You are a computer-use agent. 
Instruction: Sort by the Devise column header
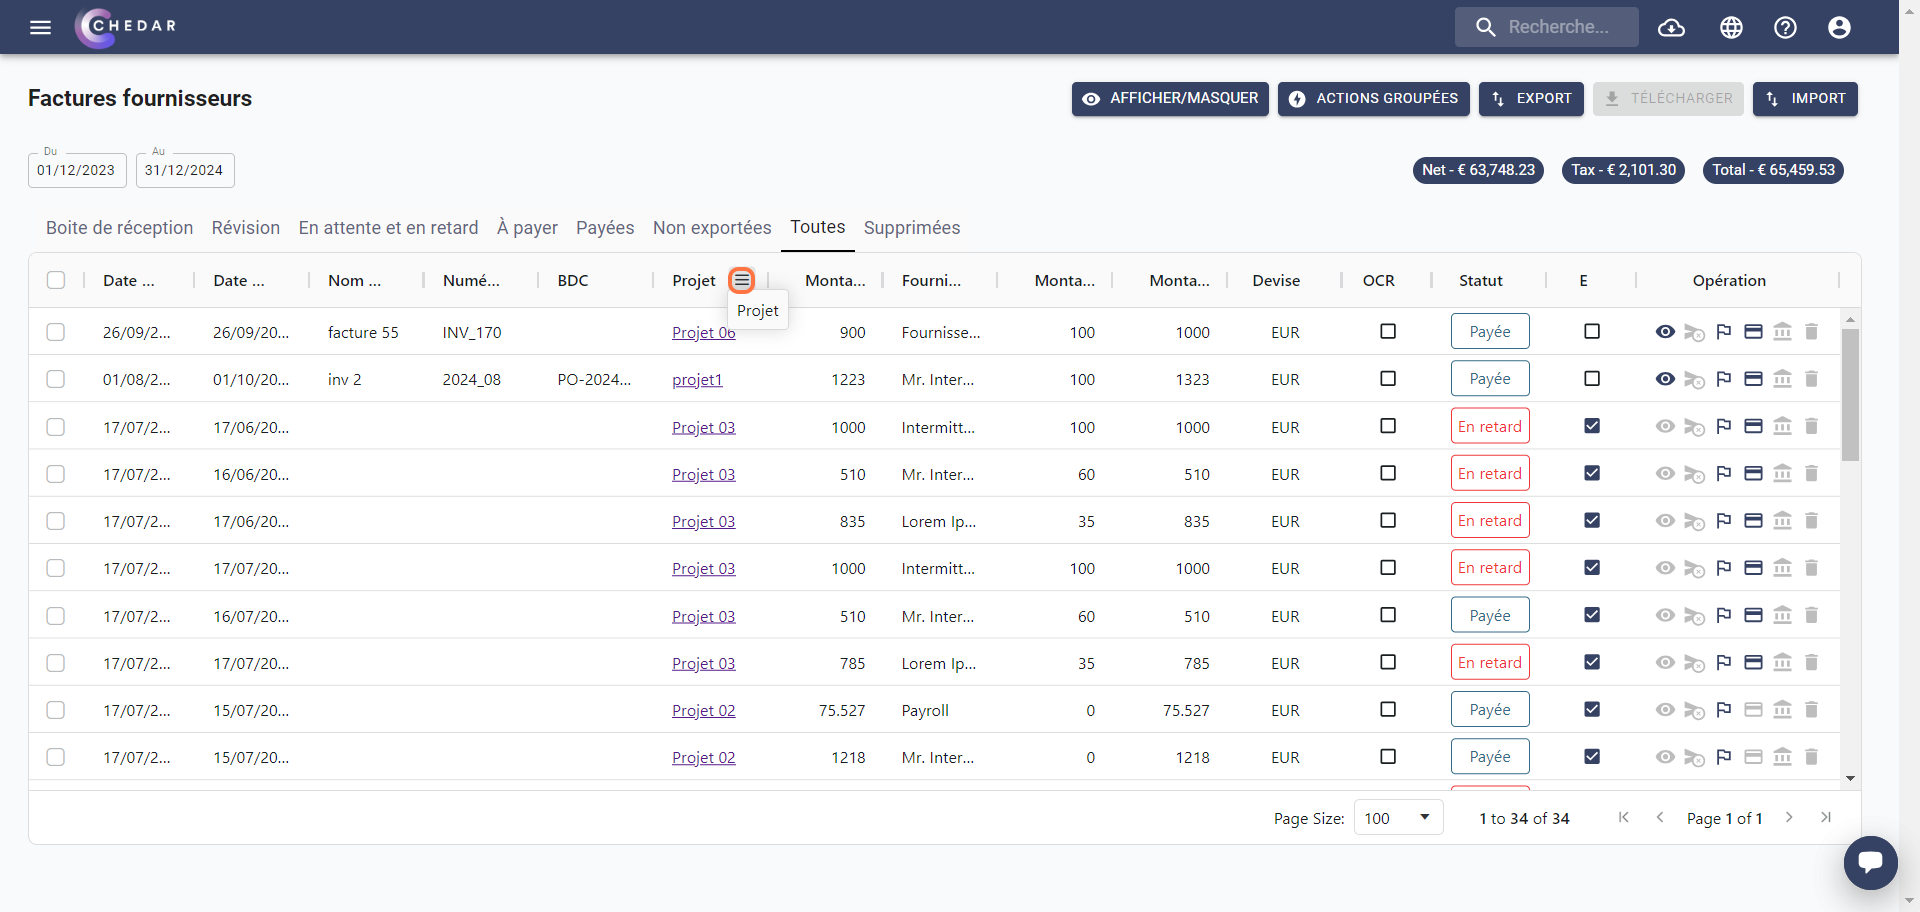pos(1276,280)
